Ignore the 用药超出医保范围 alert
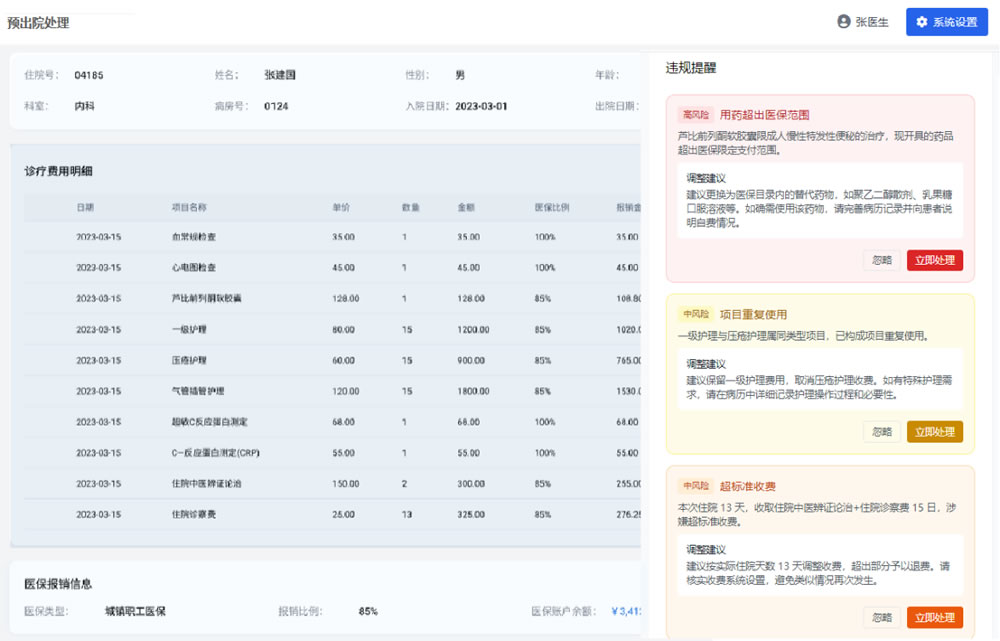Screen dimensions: 1000x641 tap(881, 260)
